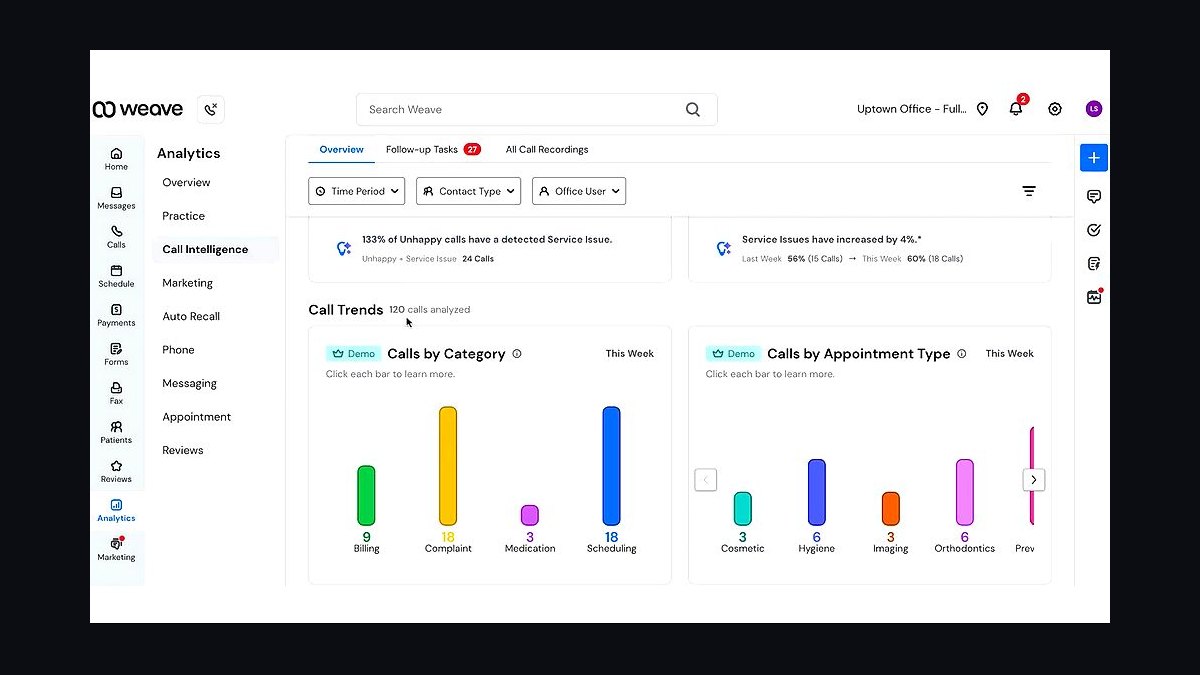Click Demo badge on Calls by Category
This screenshot has height=675, width=1200.
click(353, 354)
